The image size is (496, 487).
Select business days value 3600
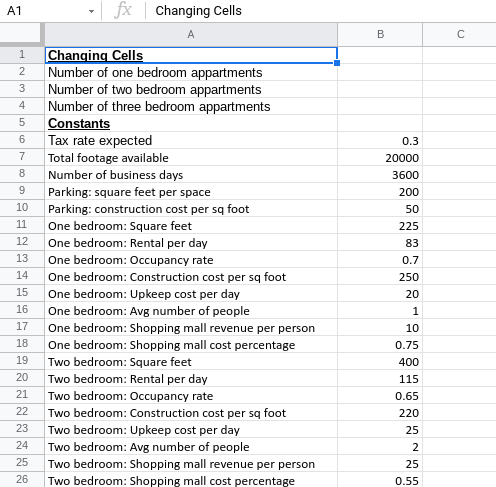point(380,174)
